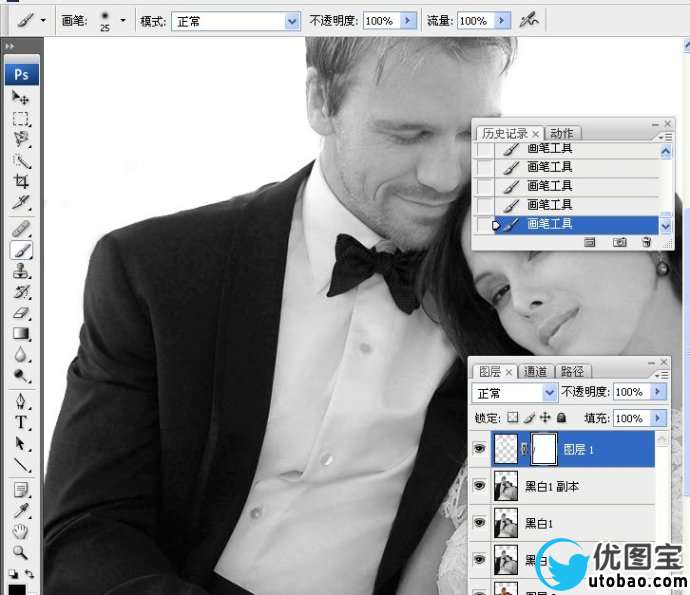Viewport: 690px width, 595px height.
Task: Select the Line tool
Action: tap(20, 464)
